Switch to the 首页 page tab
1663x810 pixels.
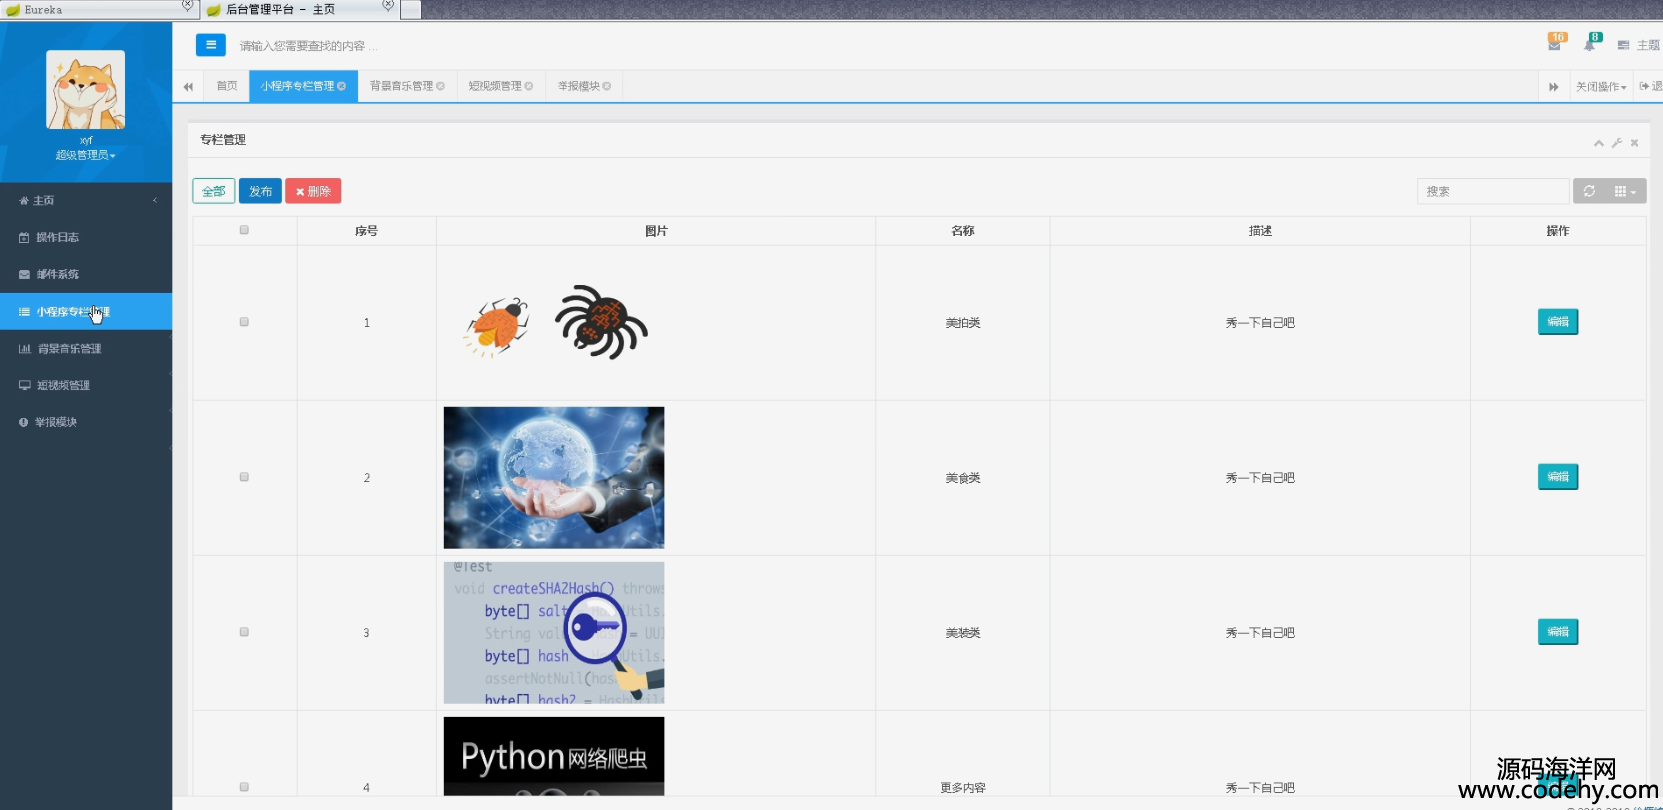(x=227, y=86)
